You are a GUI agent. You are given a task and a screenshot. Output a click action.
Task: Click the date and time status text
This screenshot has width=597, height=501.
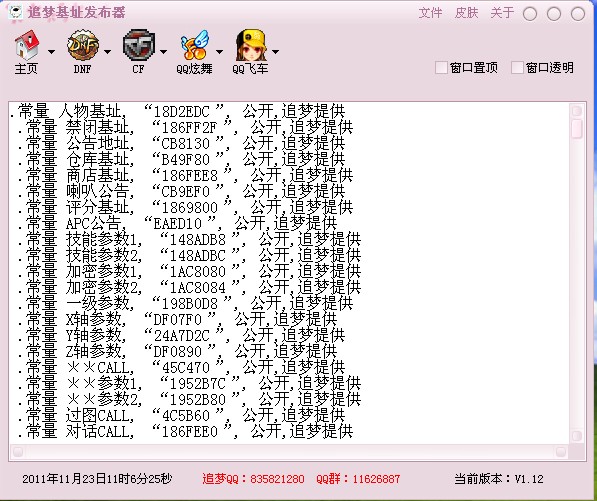(x=97, y=479)
